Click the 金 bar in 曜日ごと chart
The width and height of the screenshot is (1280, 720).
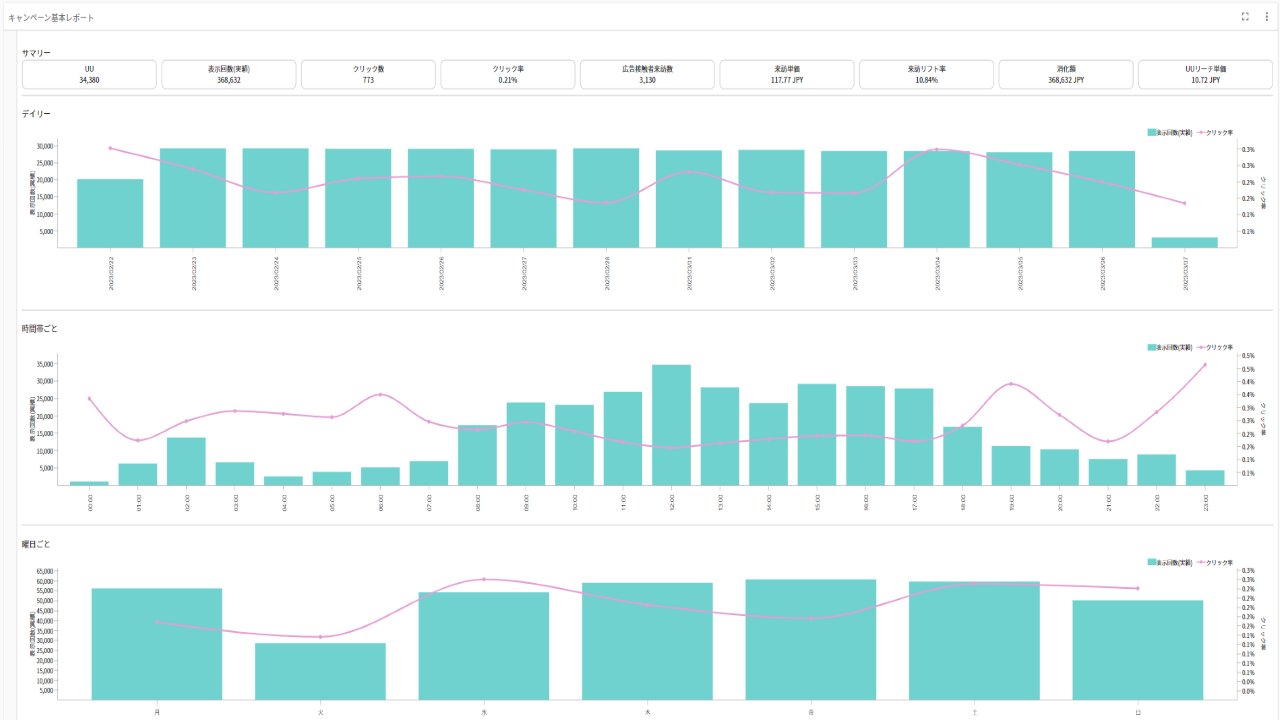coord(811,640)
